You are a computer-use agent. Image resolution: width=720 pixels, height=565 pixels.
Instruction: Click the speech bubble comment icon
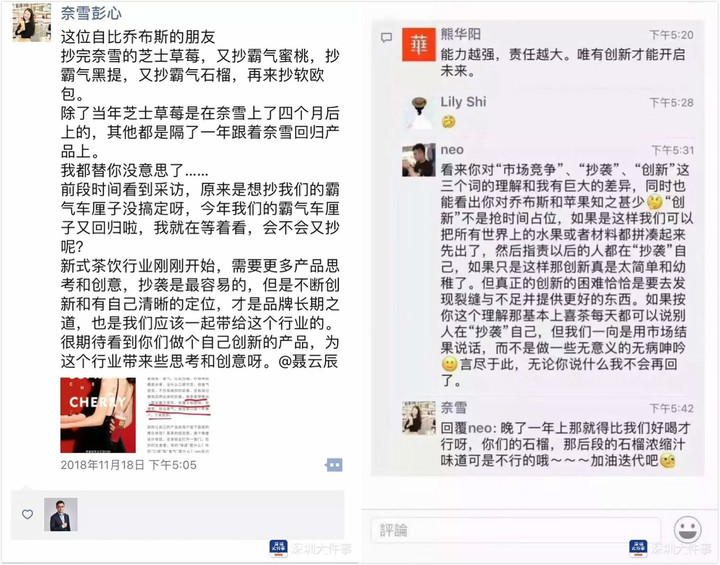click(x=387, y=38)
